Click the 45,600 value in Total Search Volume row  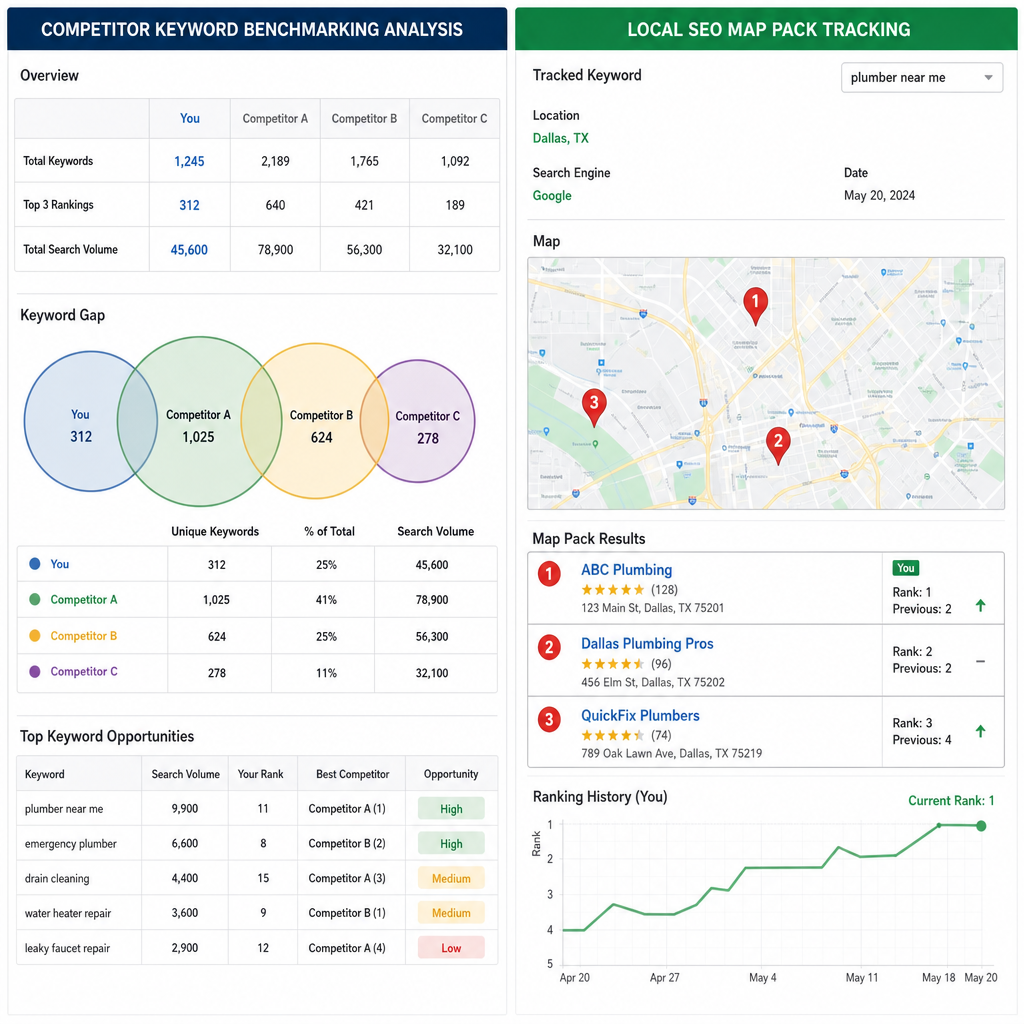point(189,249)
